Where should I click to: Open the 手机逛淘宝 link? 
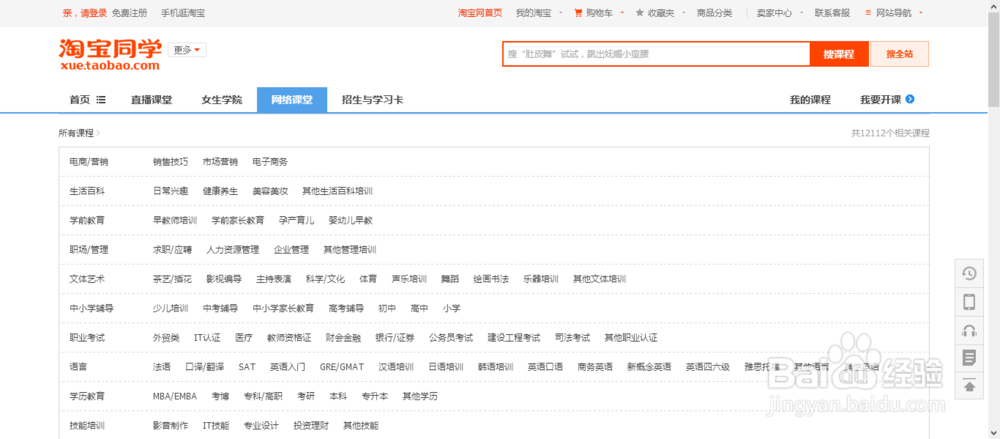[183, 13]
